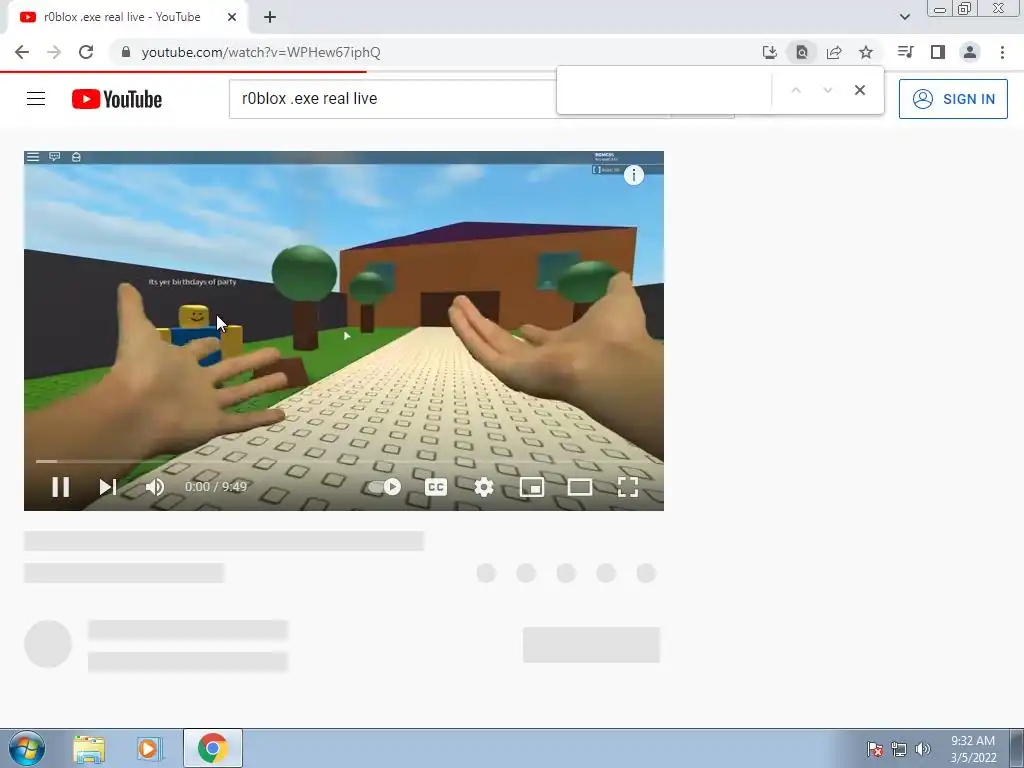Close the find bar

tap(860, 90)
